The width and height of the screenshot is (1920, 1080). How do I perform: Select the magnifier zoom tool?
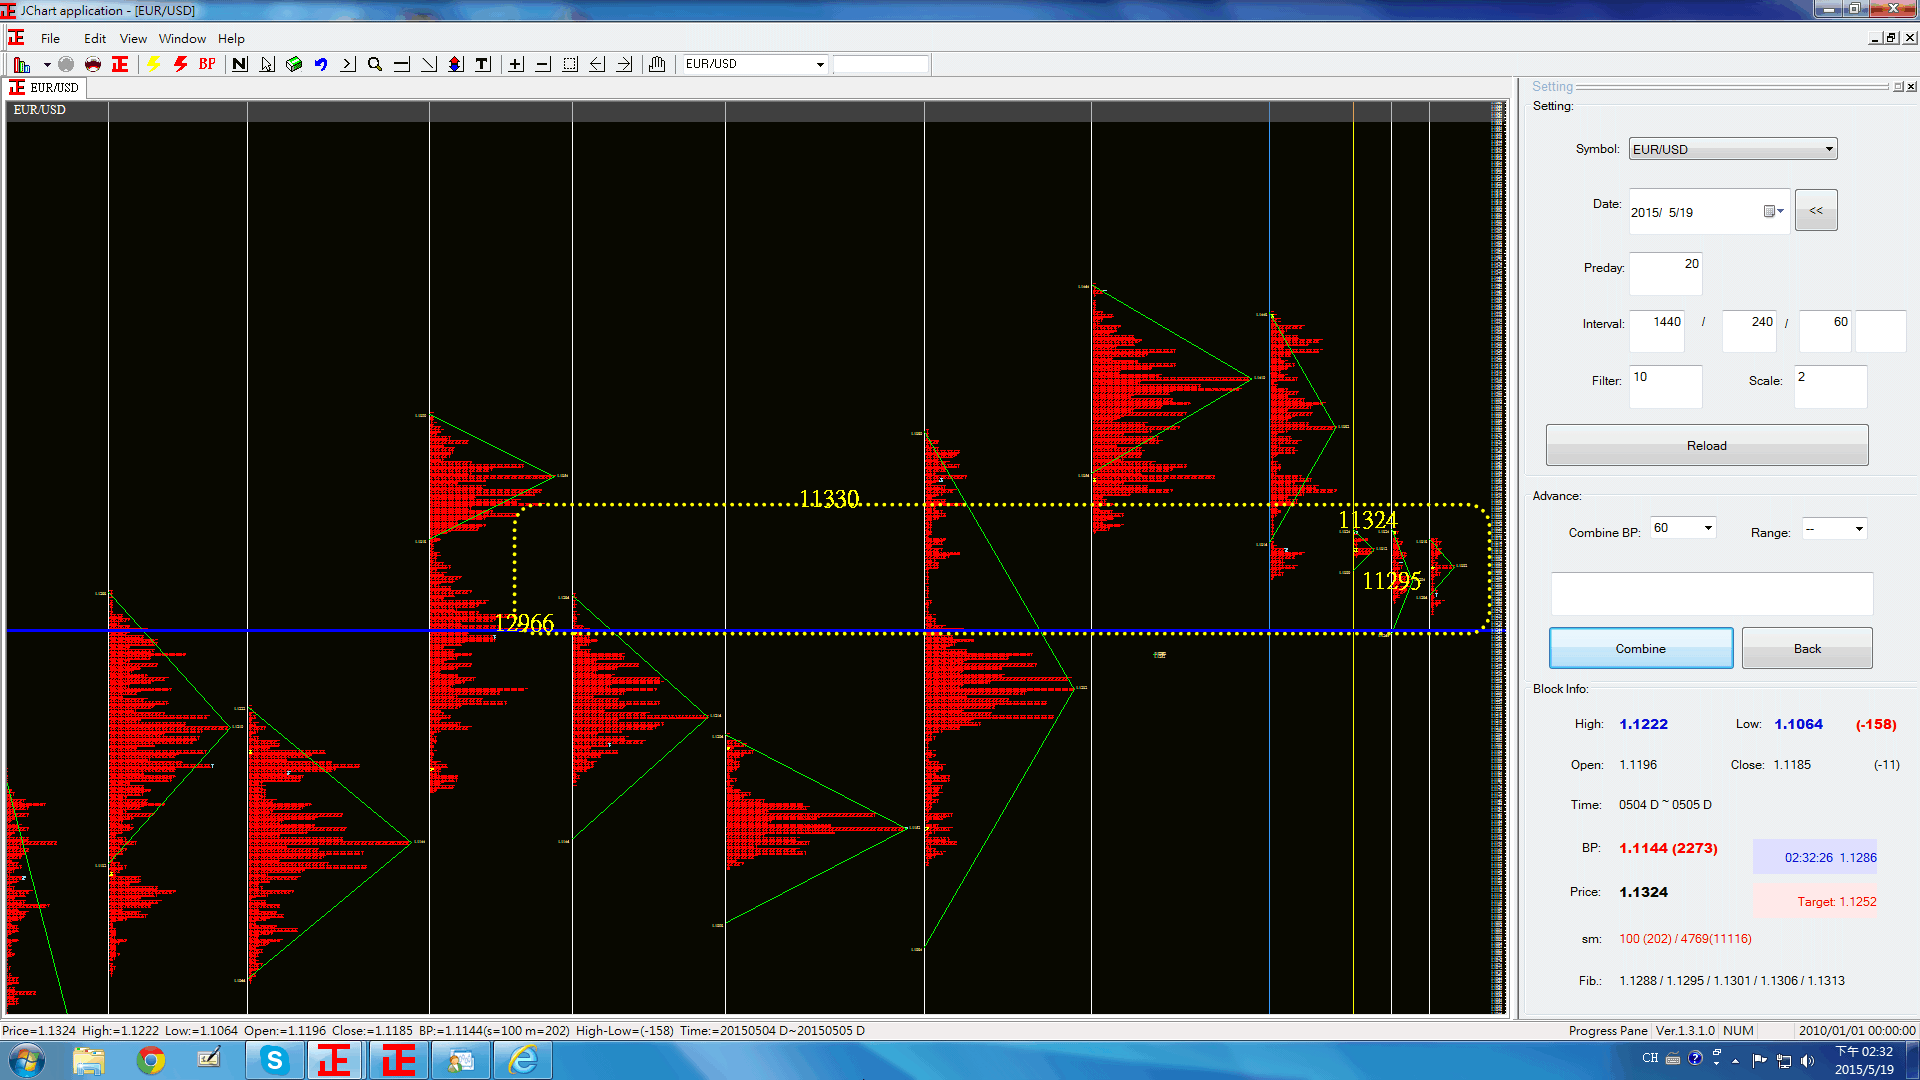[375, 64]
